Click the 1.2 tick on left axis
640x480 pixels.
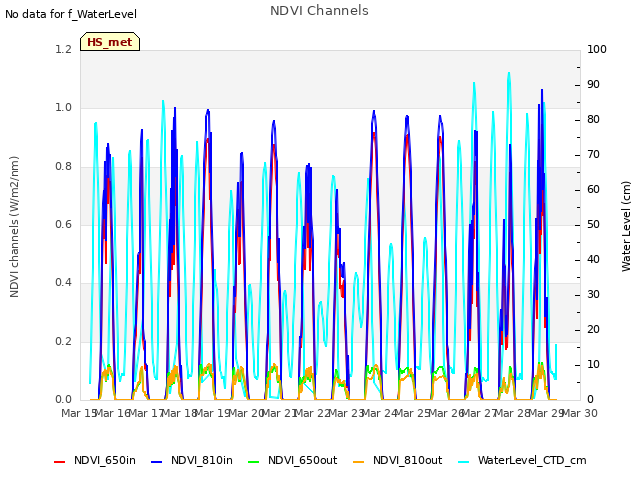[64, 49]
